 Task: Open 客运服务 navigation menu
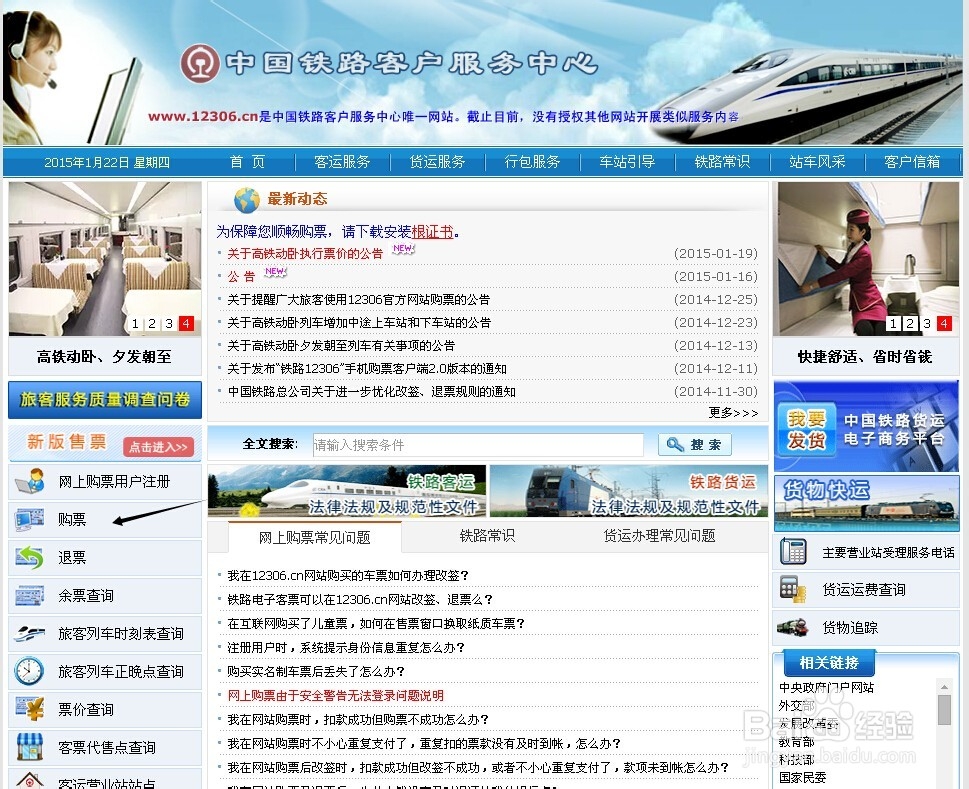coord(342,162)
